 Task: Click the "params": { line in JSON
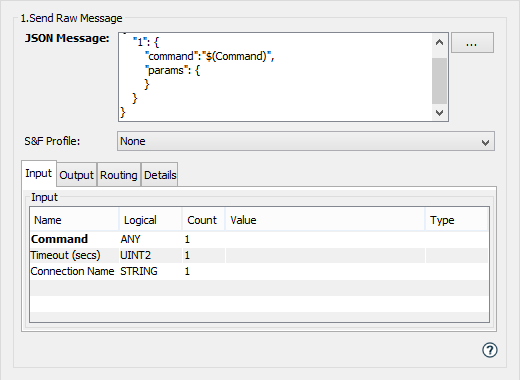pos(172,70)
